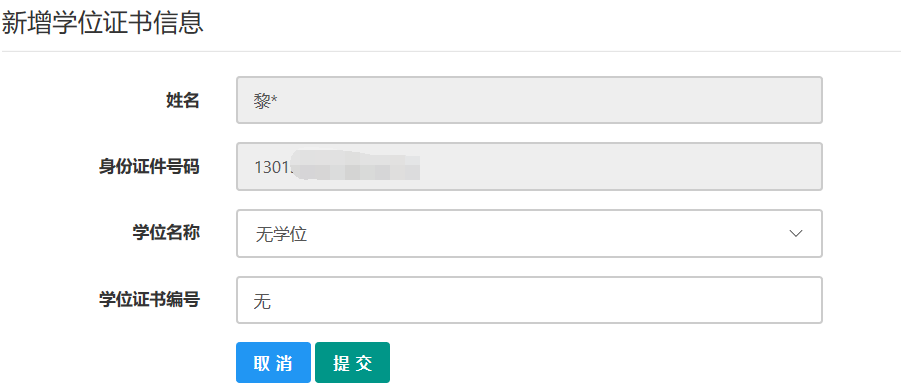Click the 新增学位证书信息 page heading
This screenshot has height=387, width=907.
pos(103,23)
